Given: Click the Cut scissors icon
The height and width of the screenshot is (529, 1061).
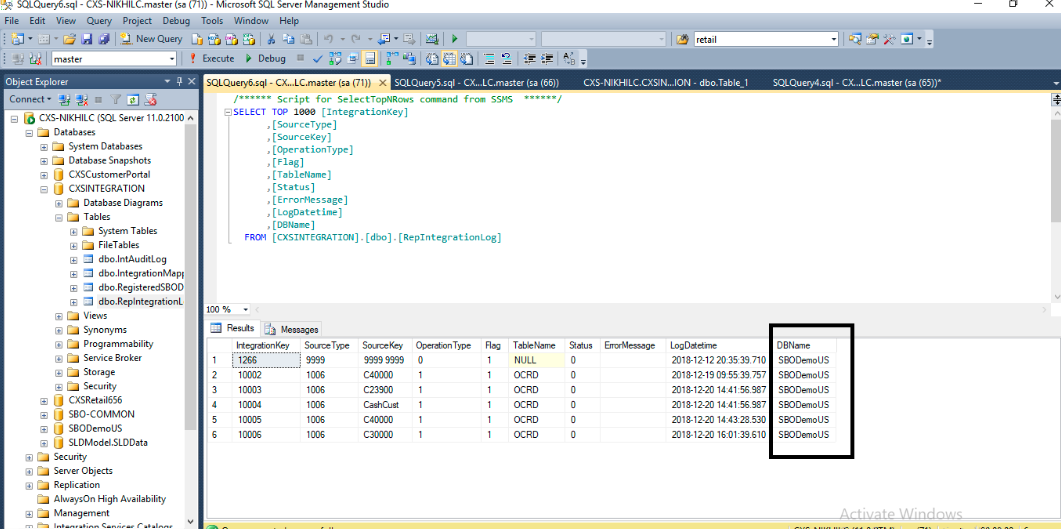Looking at the screenshot, I should pos(271,39).
